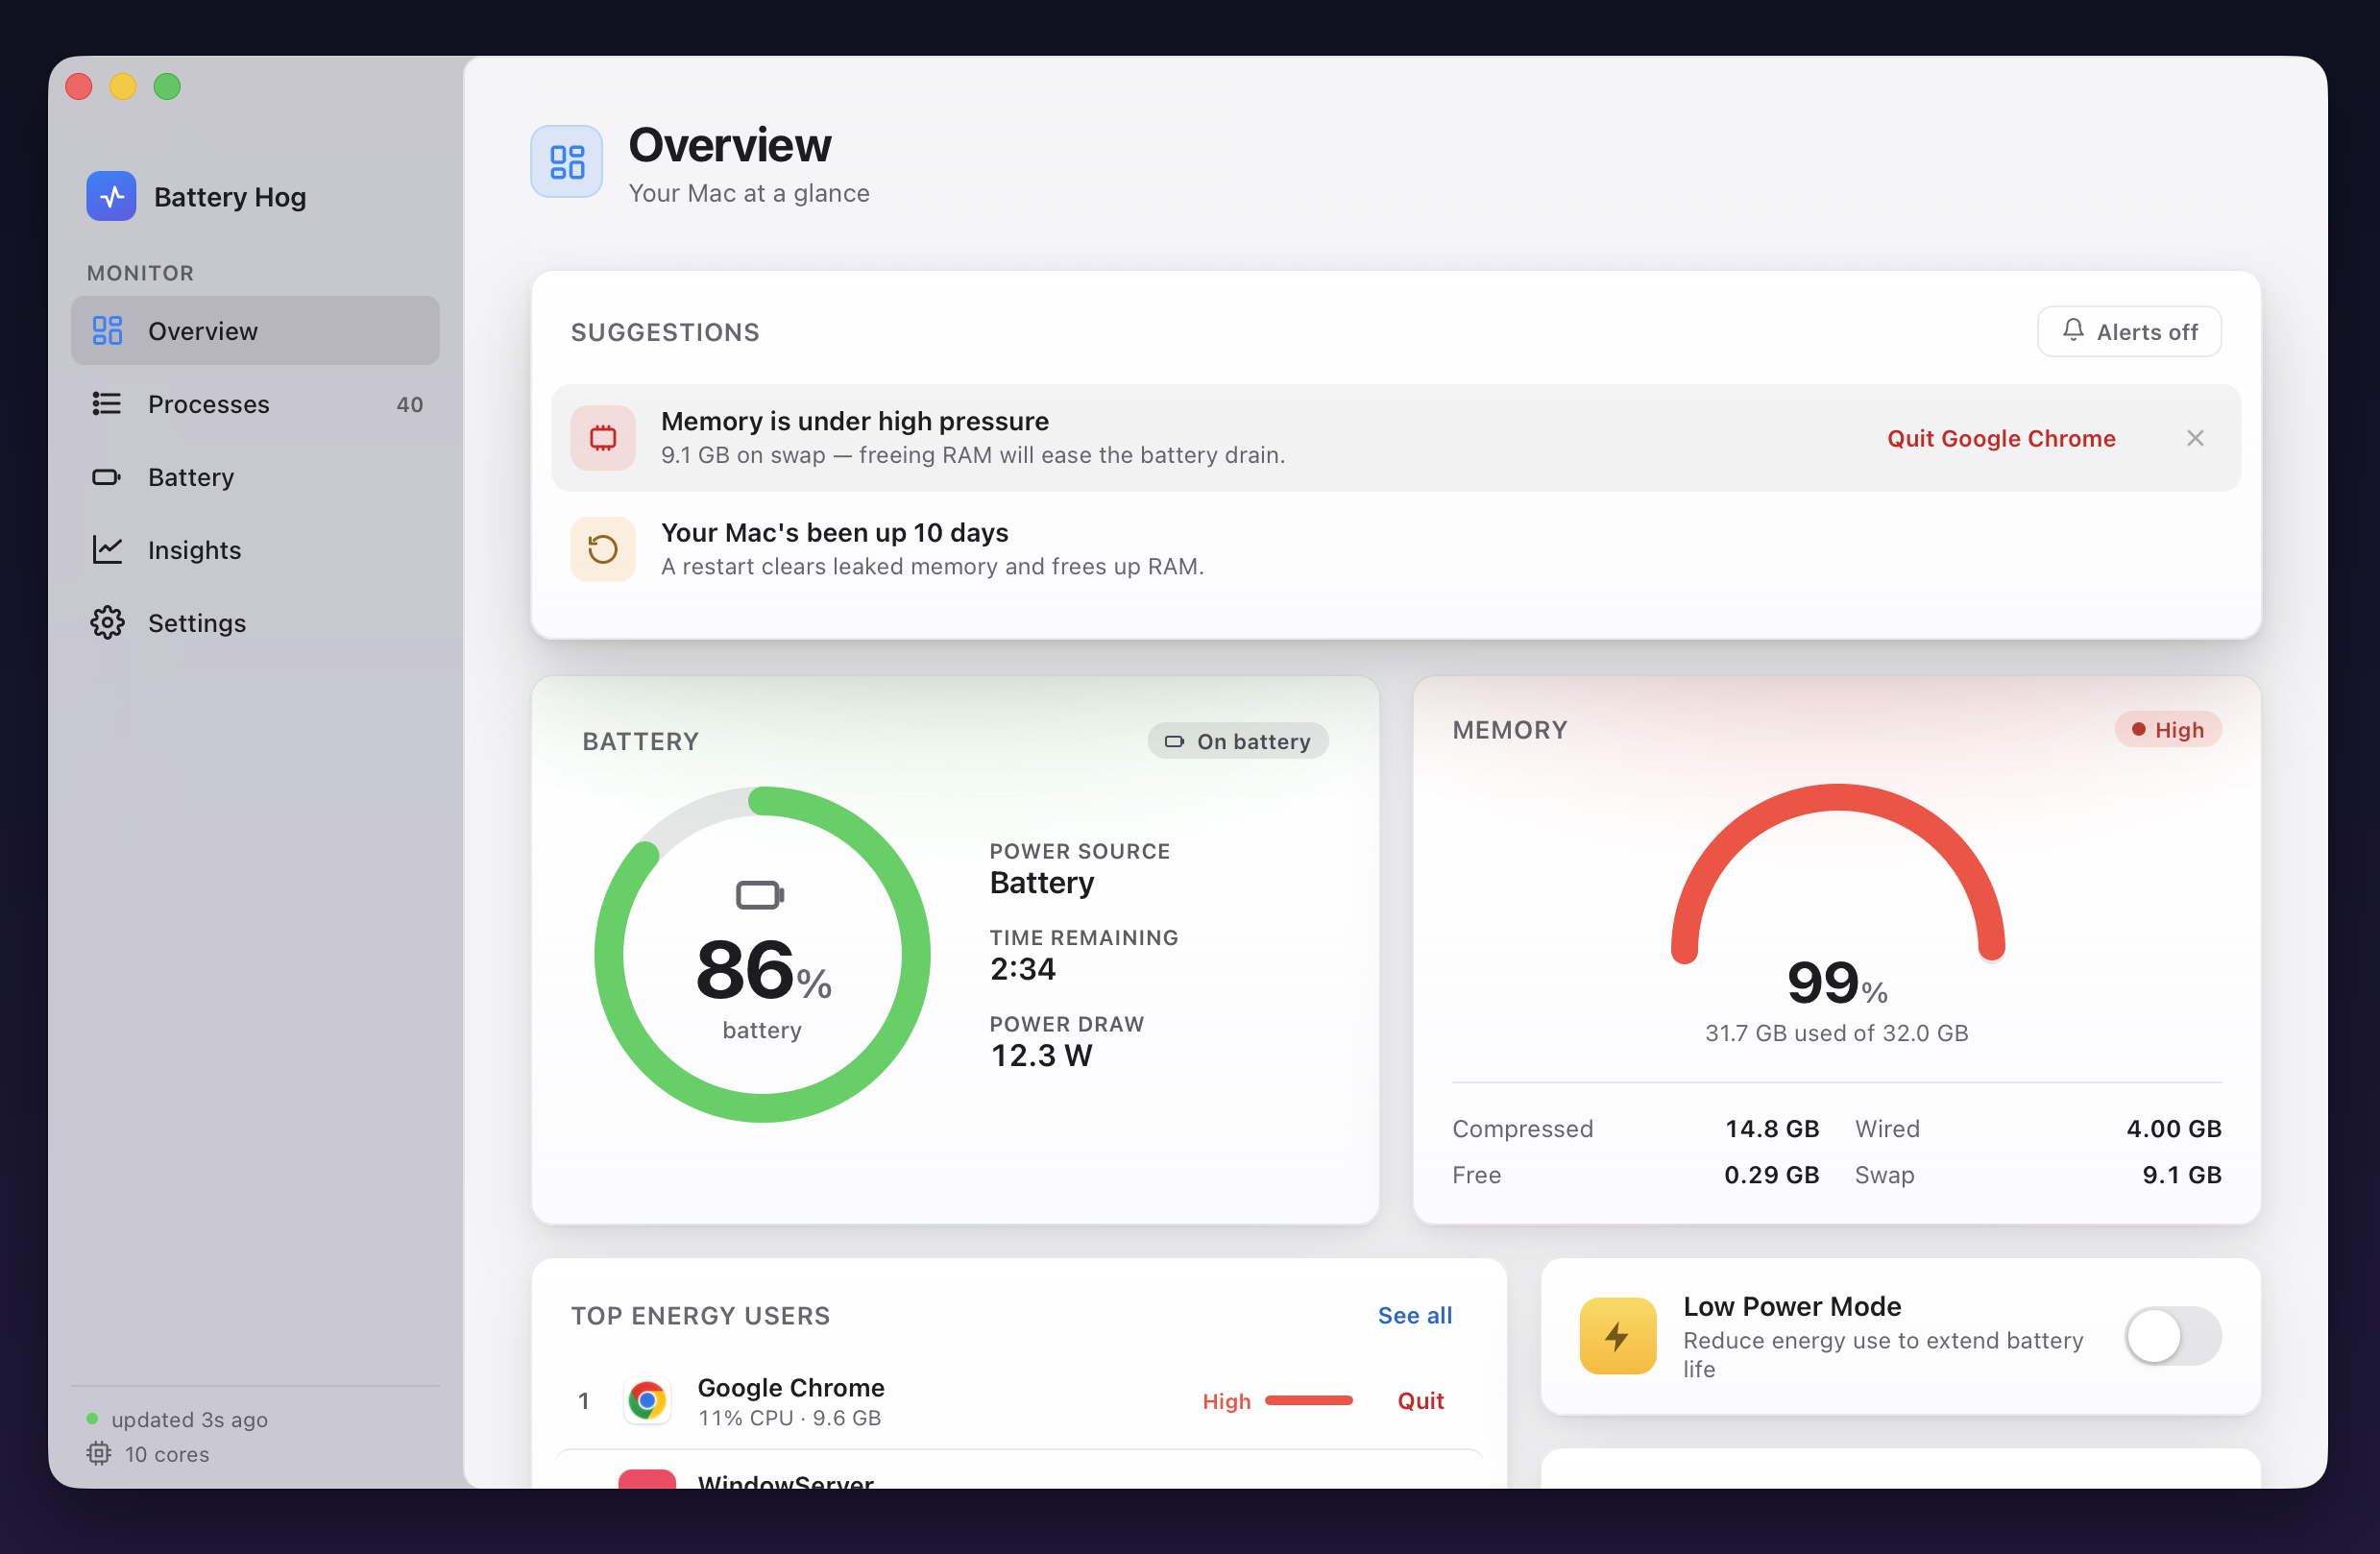Open See all energy users
2380x1554 pixels.
tap(1414, 1315)
